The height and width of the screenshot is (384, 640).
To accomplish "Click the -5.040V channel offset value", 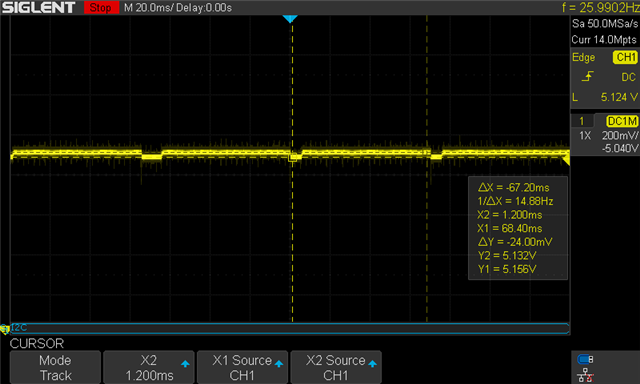I will click(x=620, y=148).
